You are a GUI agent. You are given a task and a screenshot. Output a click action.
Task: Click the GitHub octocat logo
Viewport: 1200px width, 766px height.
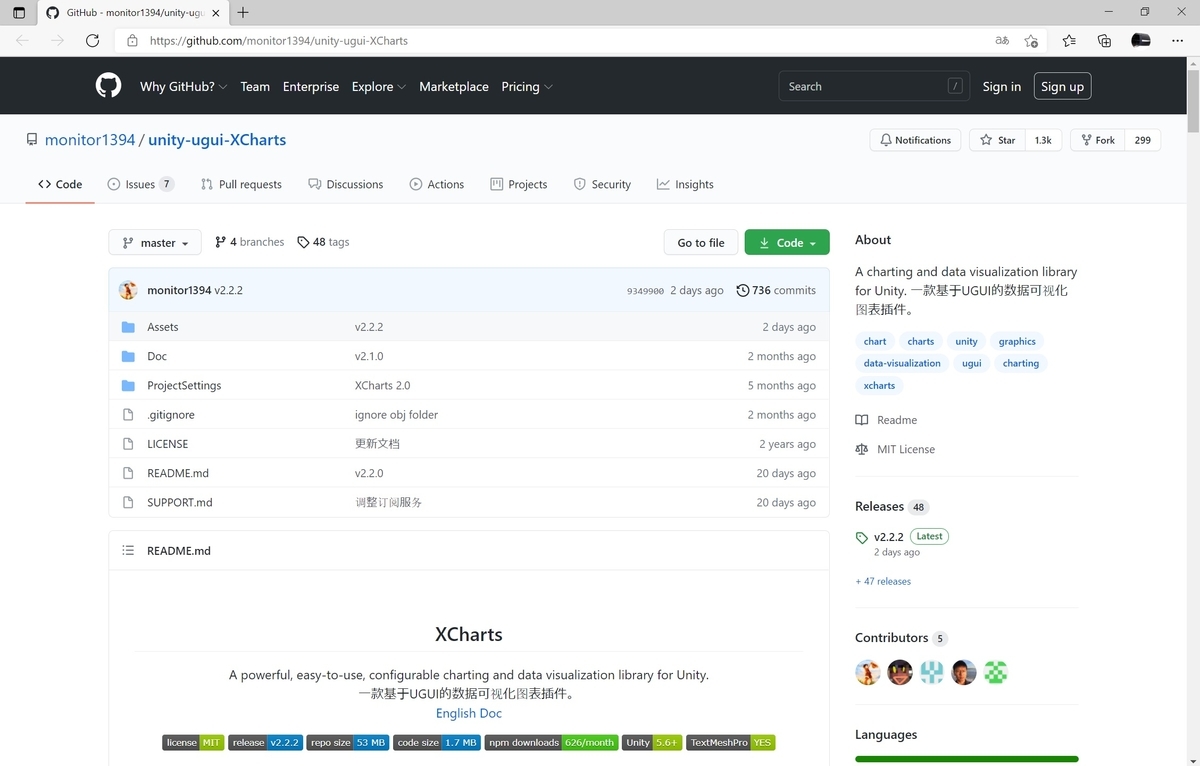pos(108,85)
